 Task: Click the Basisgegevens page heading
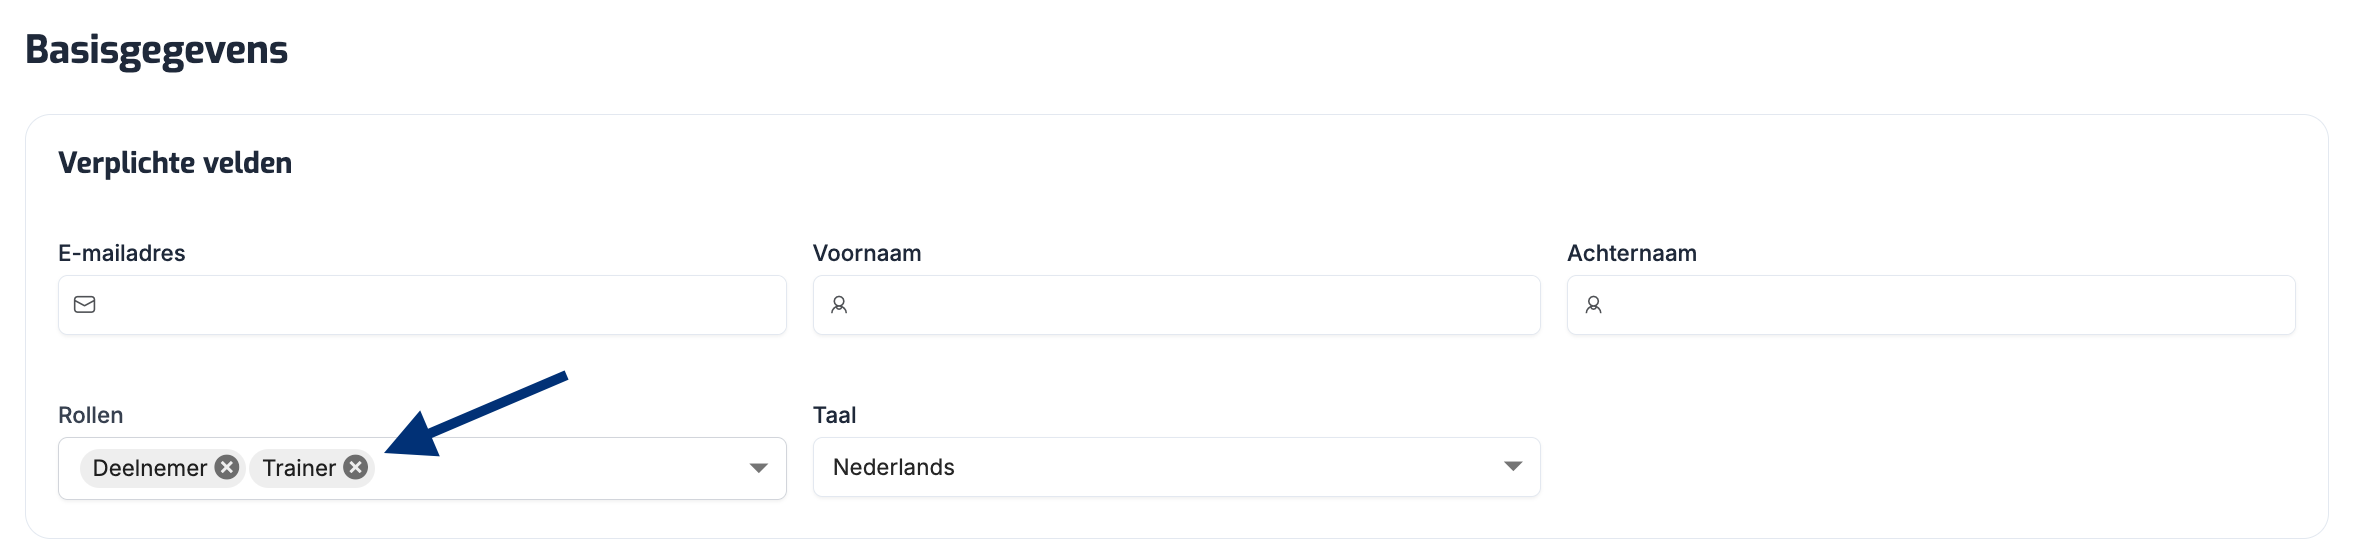coord(157,50)
